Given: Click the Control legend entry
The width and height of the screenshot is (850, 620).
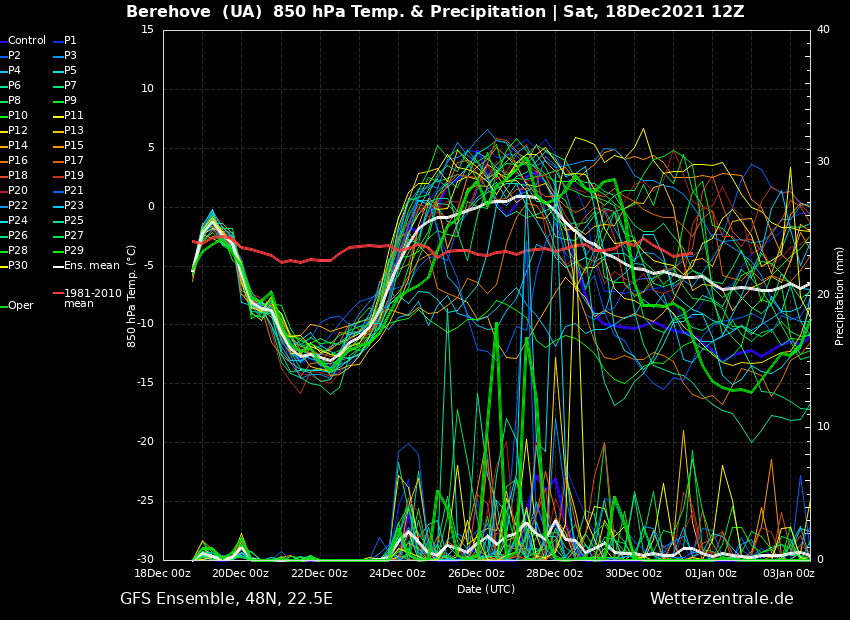Looking at the screenshot, I should [27, 41].
